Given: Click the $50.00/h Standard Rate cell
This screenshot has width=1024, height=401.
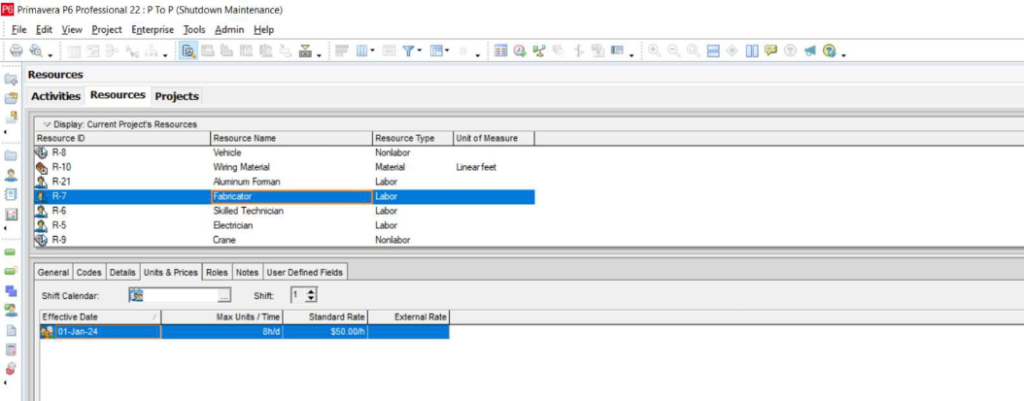Looking at the screenshot, I should [325, 332].
